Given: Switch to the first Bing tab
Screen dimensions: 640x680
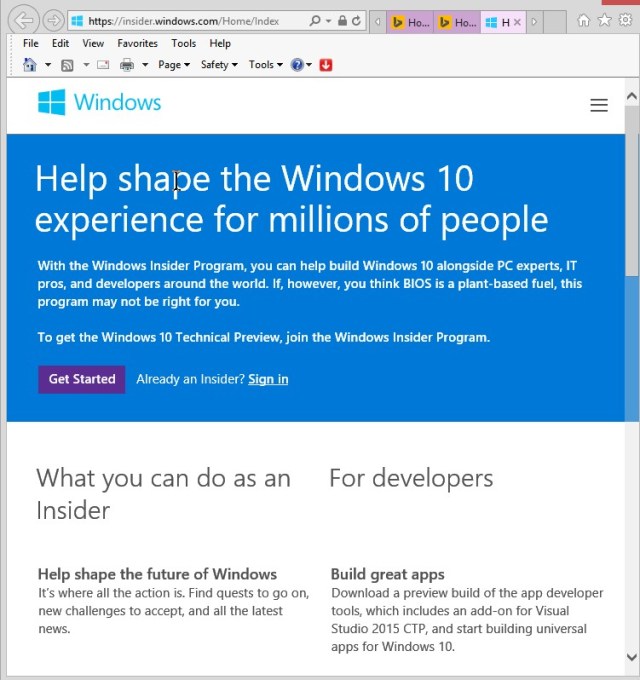Looking at the screenshot, I should click(410, 21).
